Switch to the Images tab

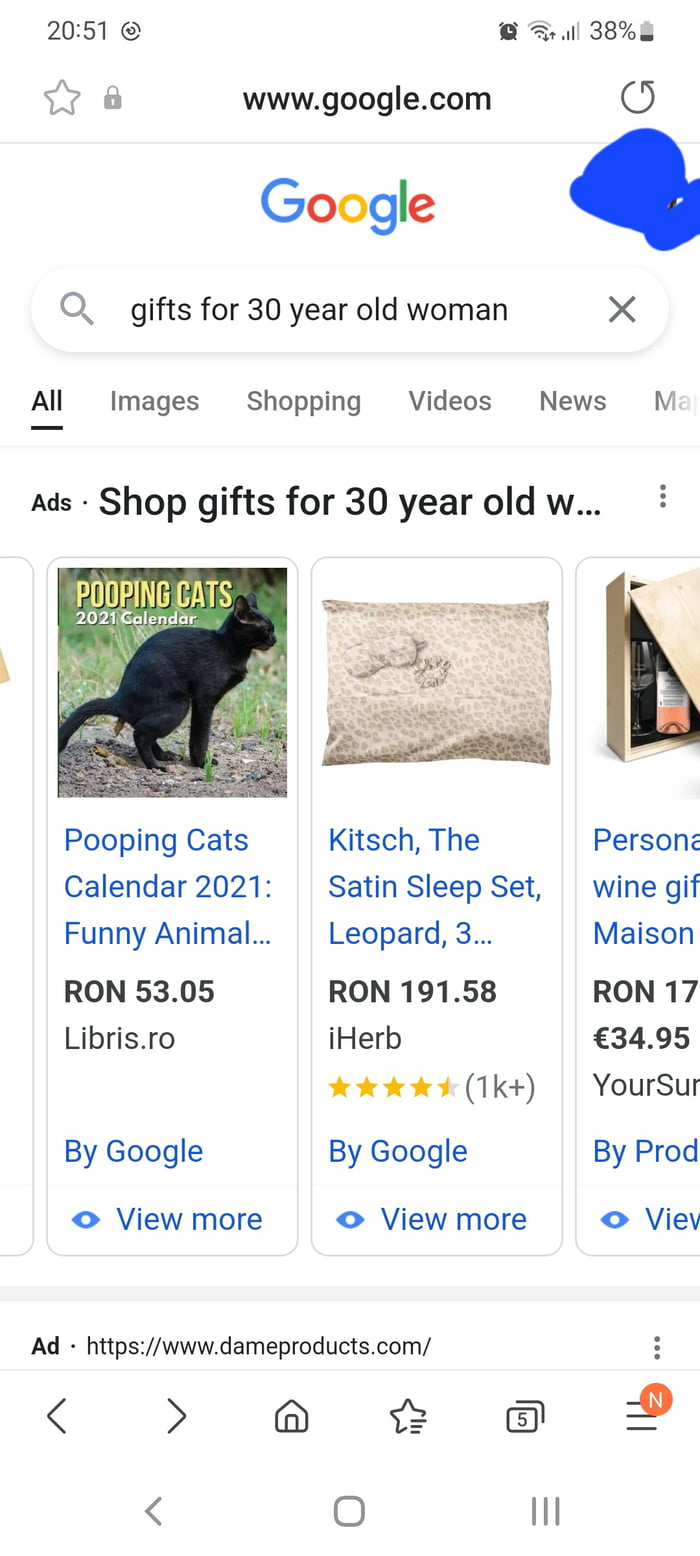154,401
